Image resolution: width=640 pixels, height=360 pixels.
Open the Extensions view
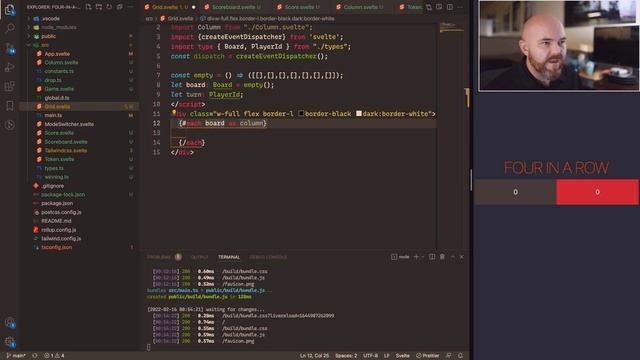[x=10, y=87]
